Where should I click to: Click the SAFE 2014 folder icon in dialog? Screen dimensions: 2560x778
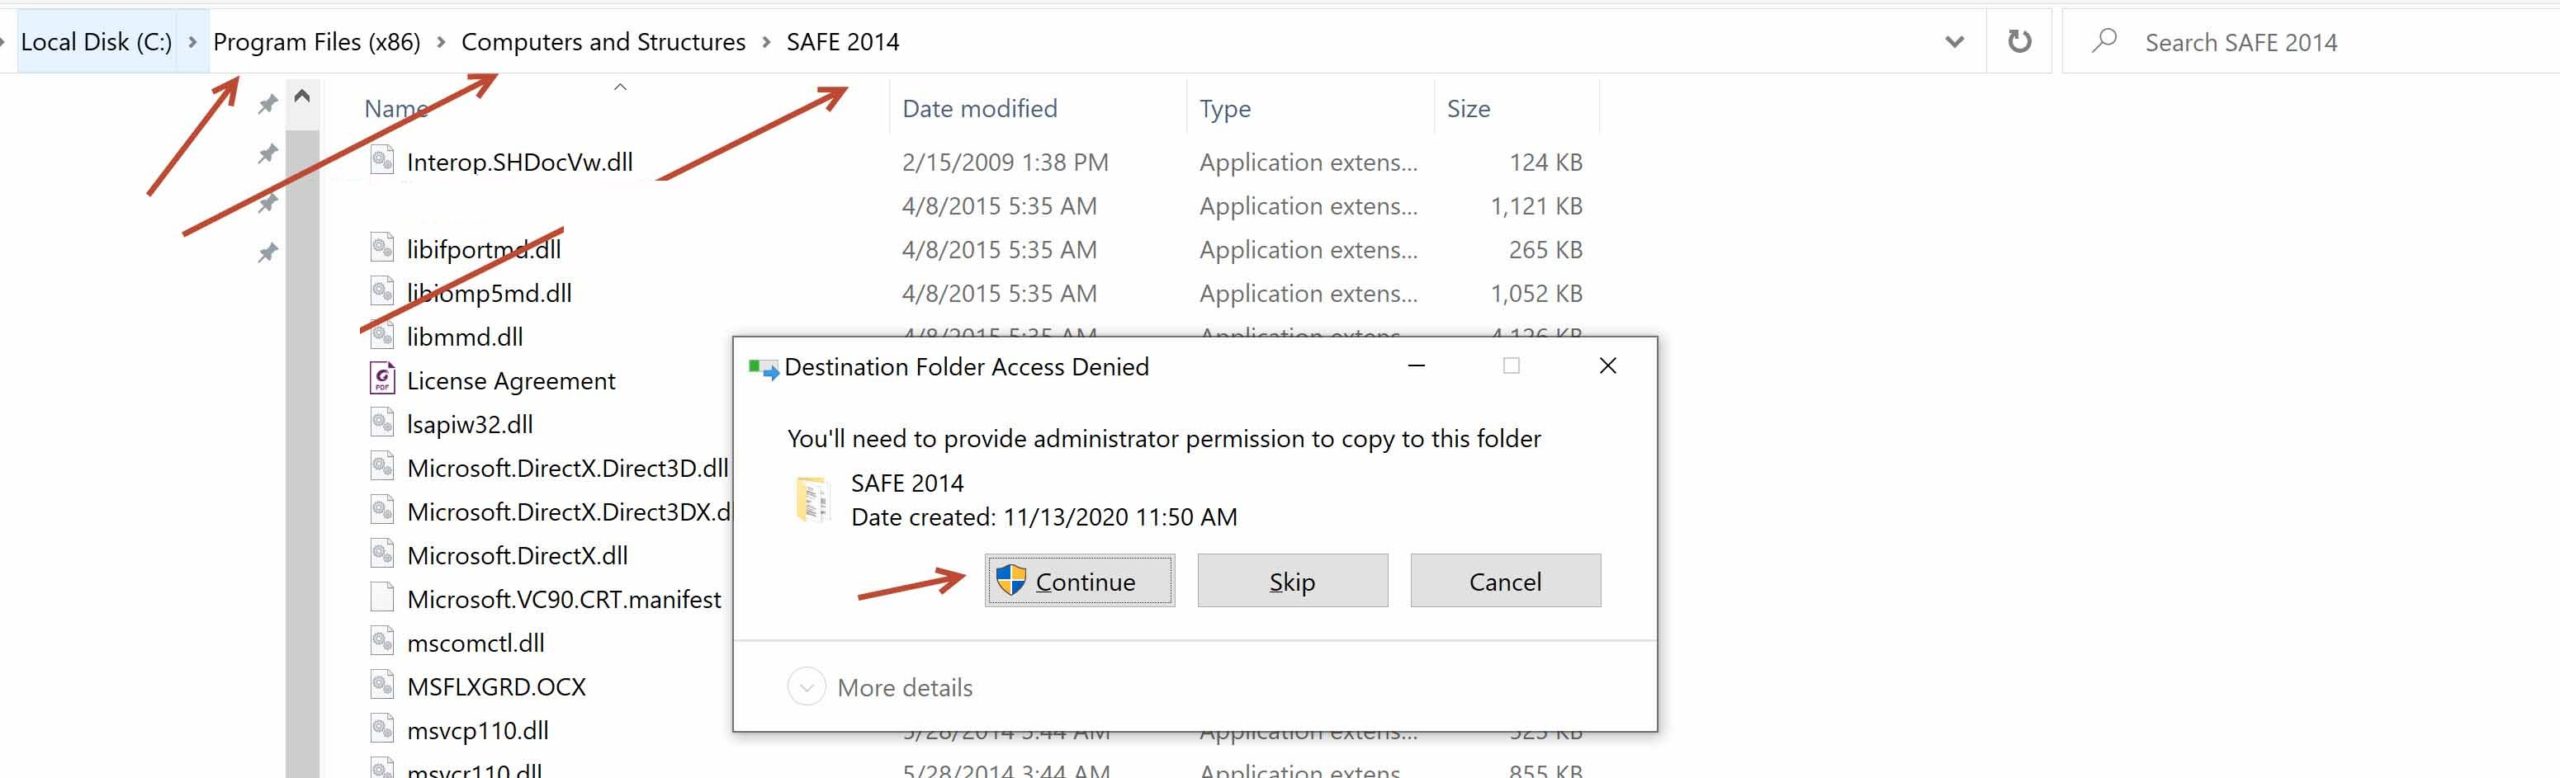click(x=812, y=499)
